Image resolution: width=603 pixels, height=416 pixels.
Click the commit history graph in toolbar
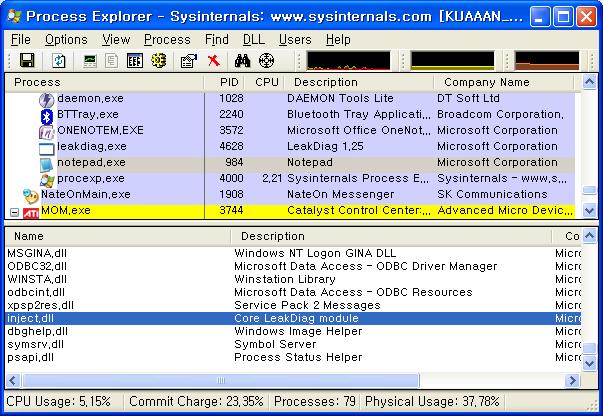pyautogui.click(x=452, y=61)
